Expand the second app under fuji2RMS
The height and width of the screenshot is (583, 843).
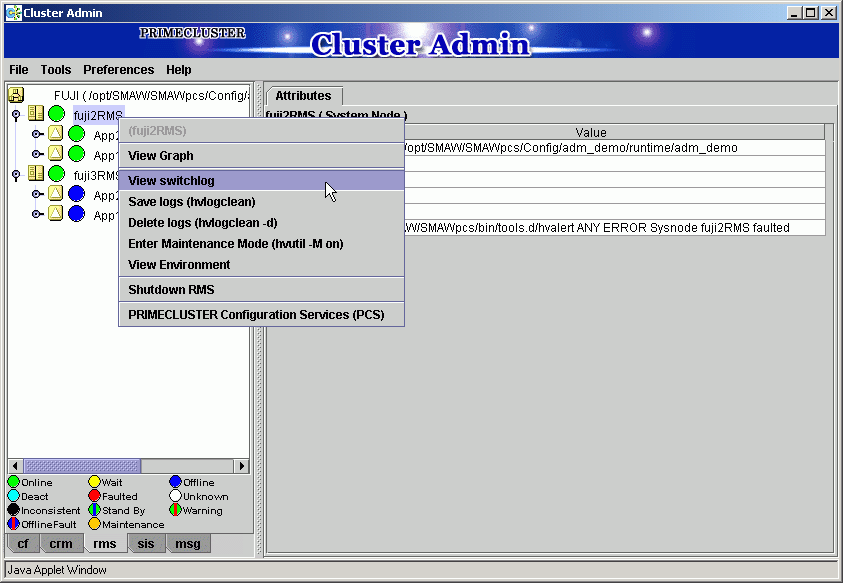[37, 154]
